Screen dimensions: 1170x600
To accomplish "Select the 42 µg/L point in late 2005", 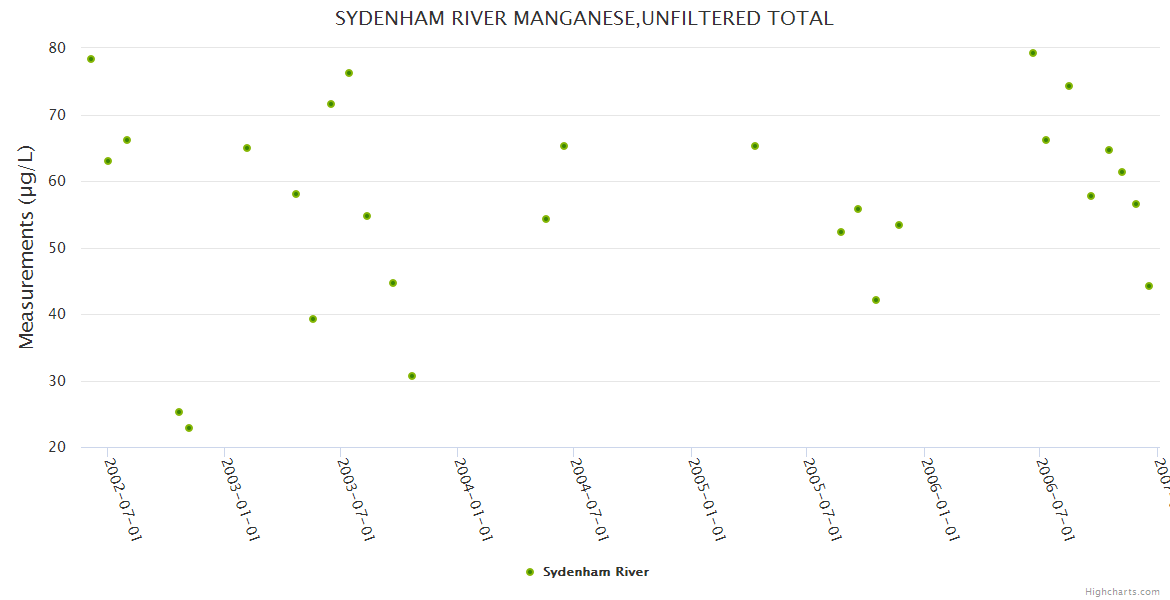I will point(876,300).
